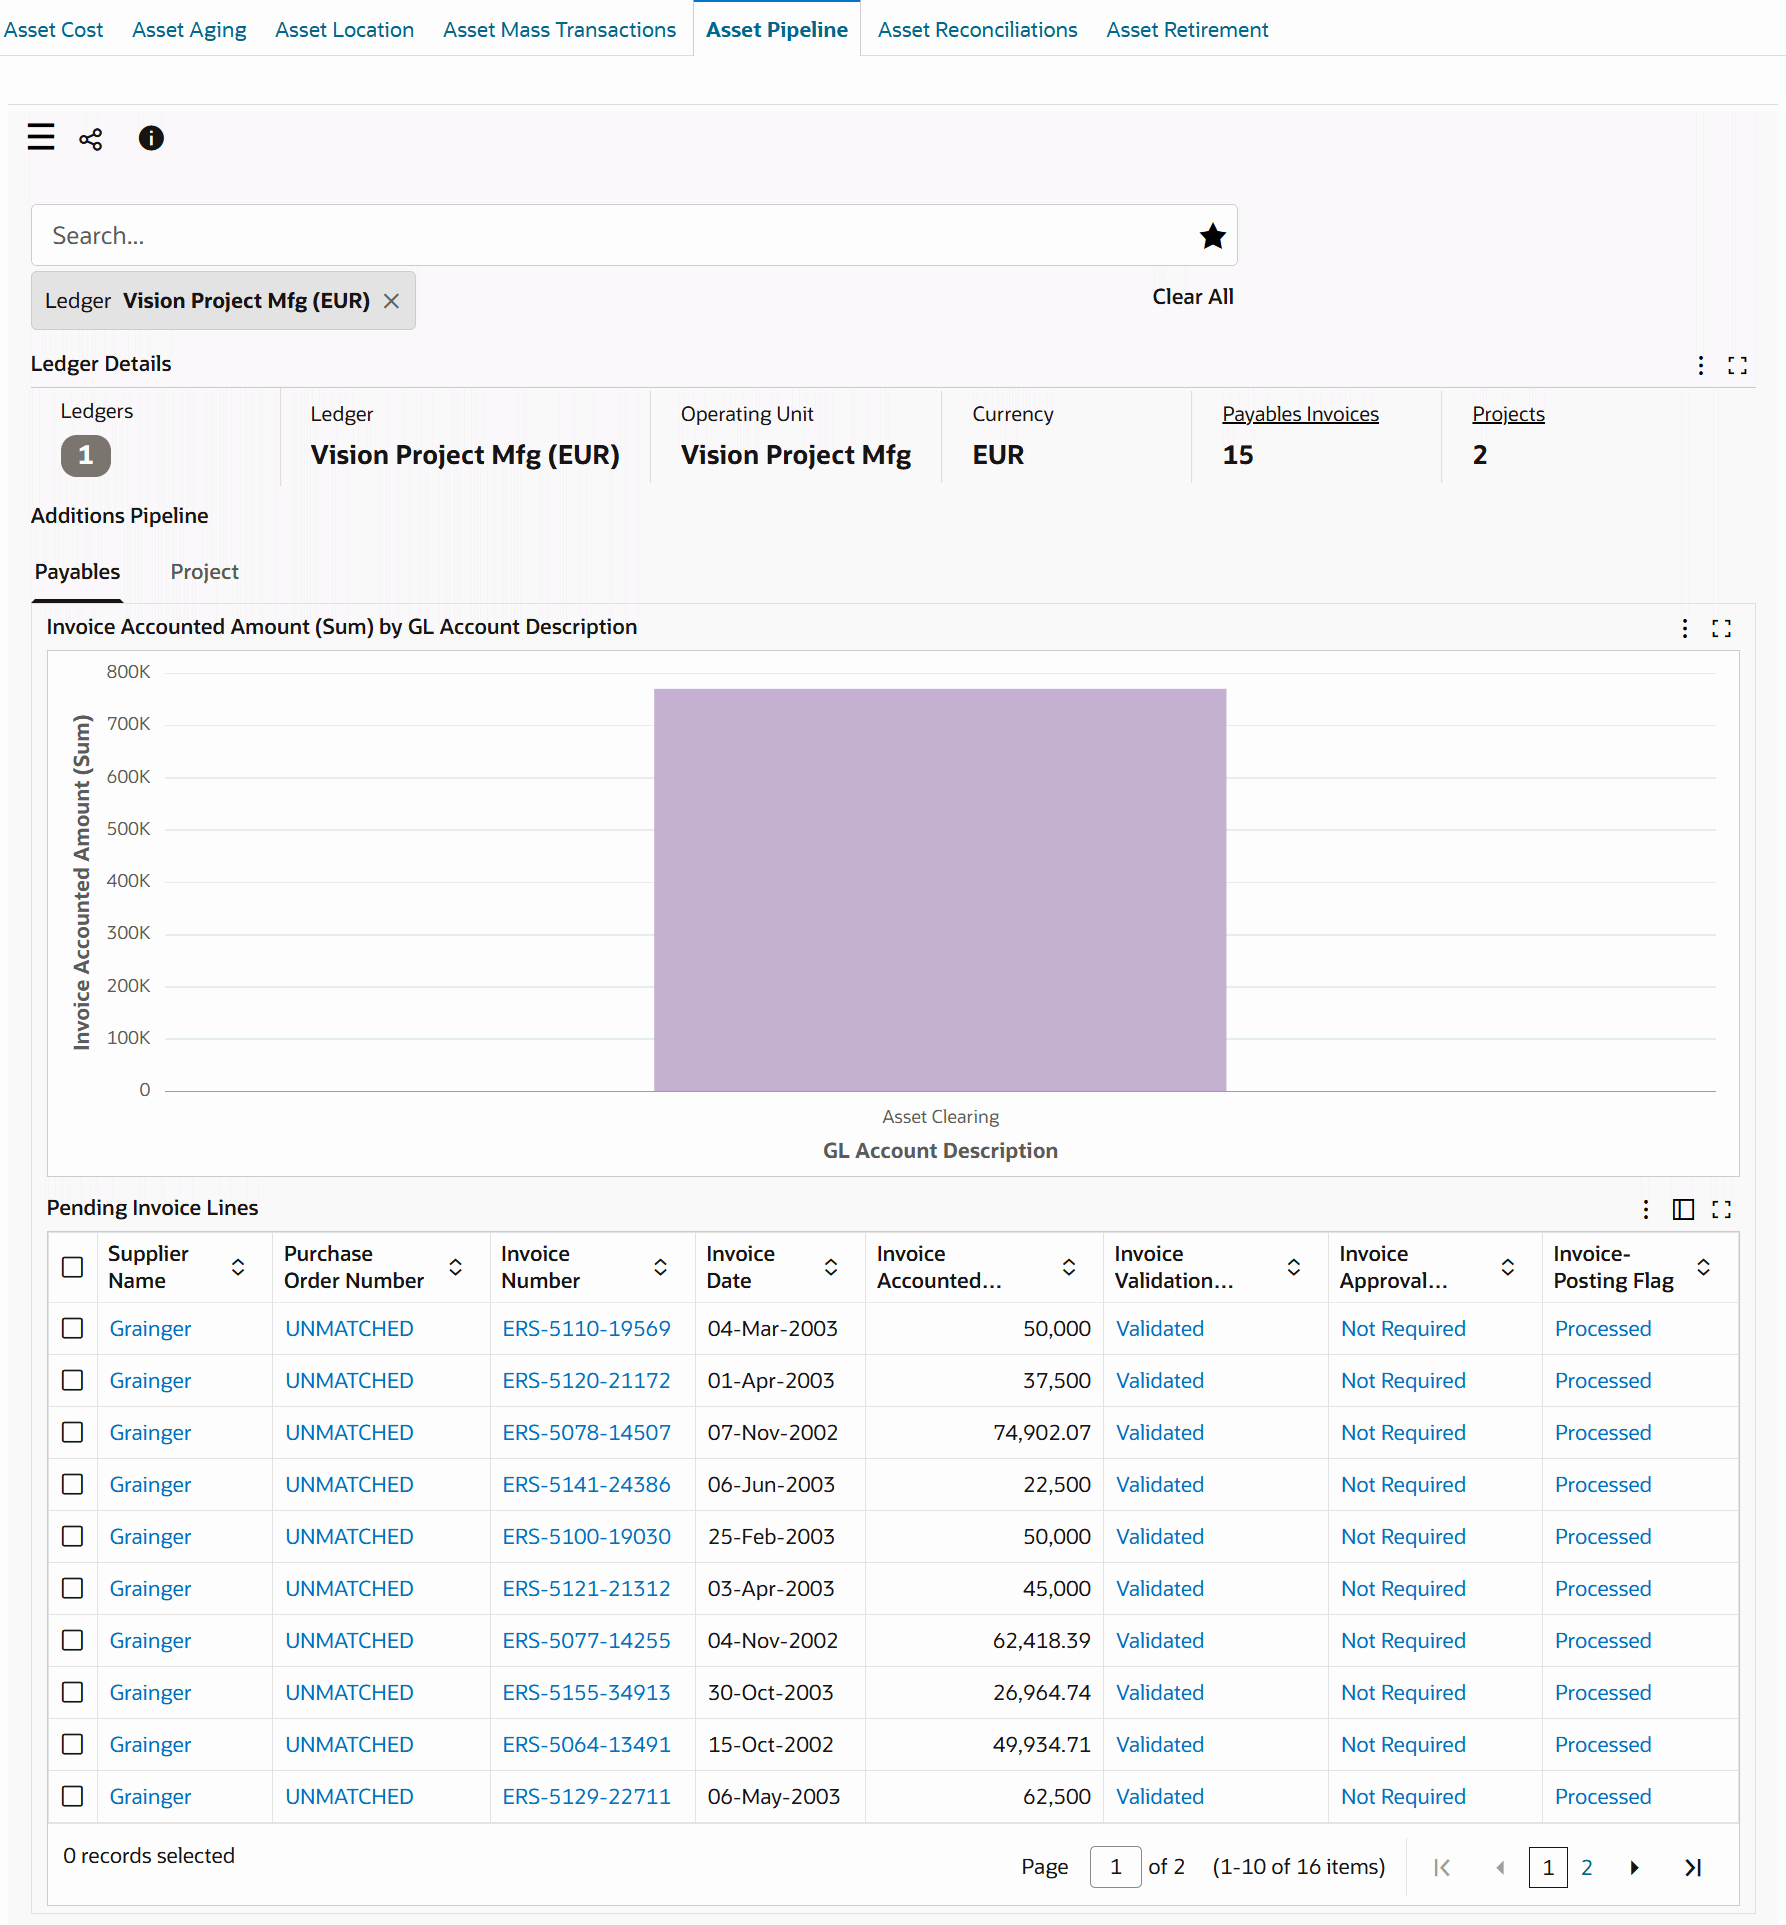Click the Asset Clearing bar in chart
This screenshot has height=1925, width=1786.
tap(940, 890)
